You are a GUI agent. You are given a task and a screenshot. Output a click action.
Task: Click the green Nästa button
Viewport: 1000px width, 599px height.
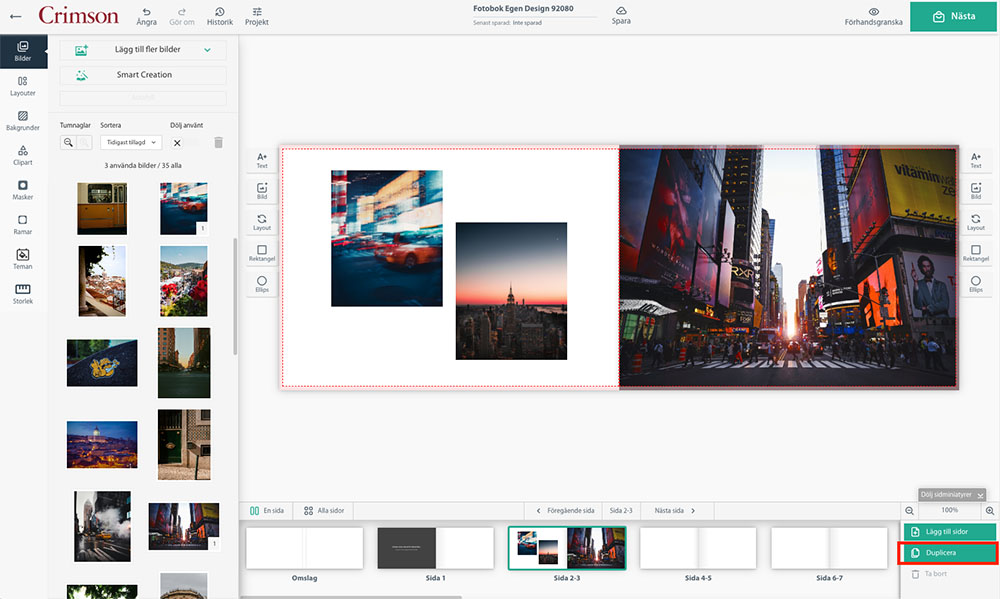click(953, 17)
